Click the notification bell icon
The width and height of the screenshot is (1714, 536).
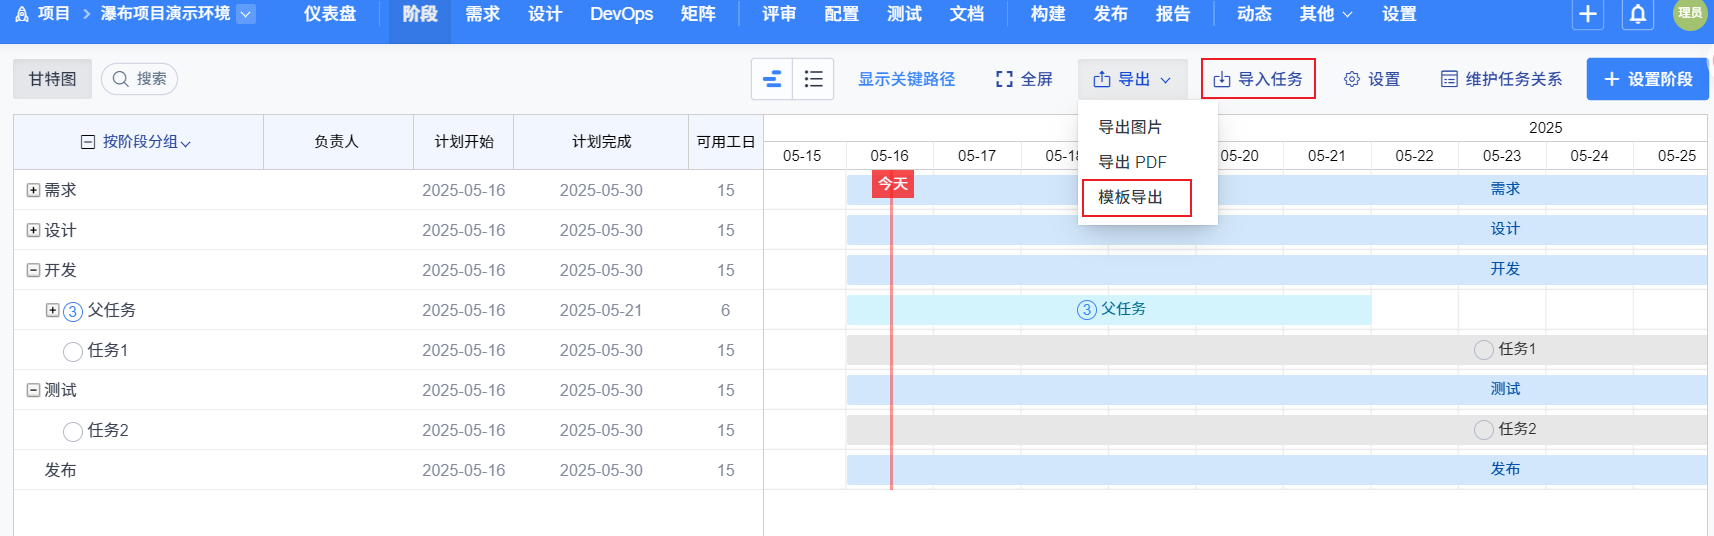1638,14
